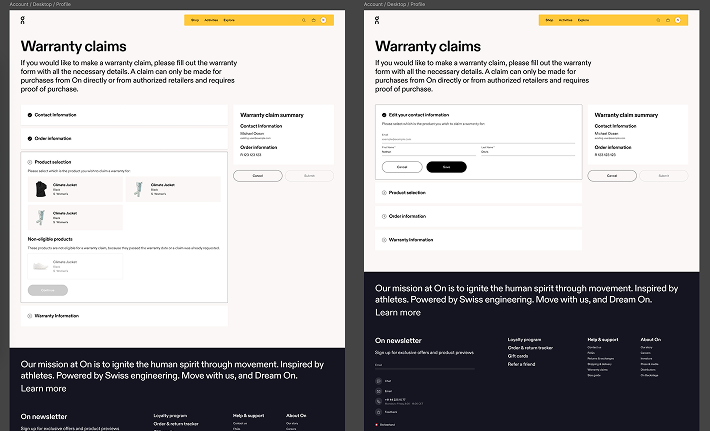
Task: Click check icon beside Order information, left frame
Action: click(30, 139)
